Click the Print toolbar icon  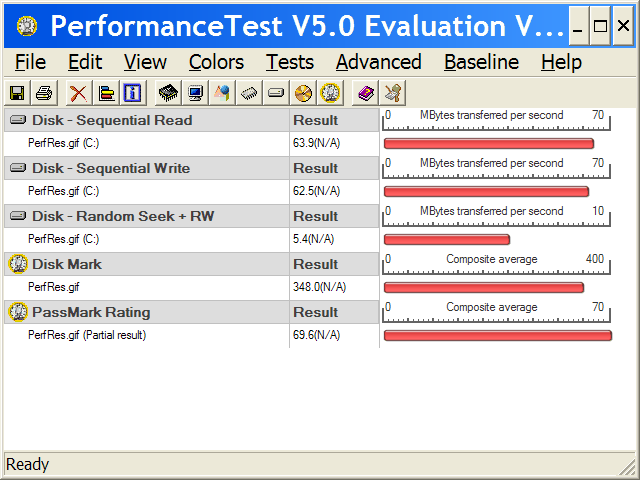pos(44,93)
